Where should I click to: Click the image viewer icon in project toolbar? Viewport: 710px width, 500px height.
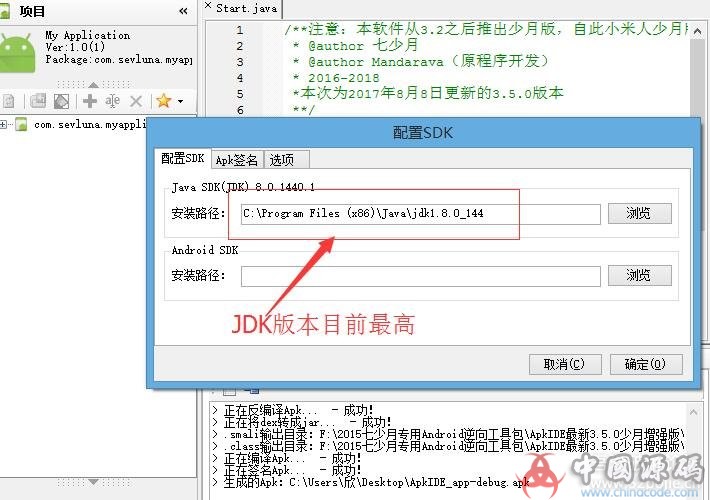tap(61, 101)
